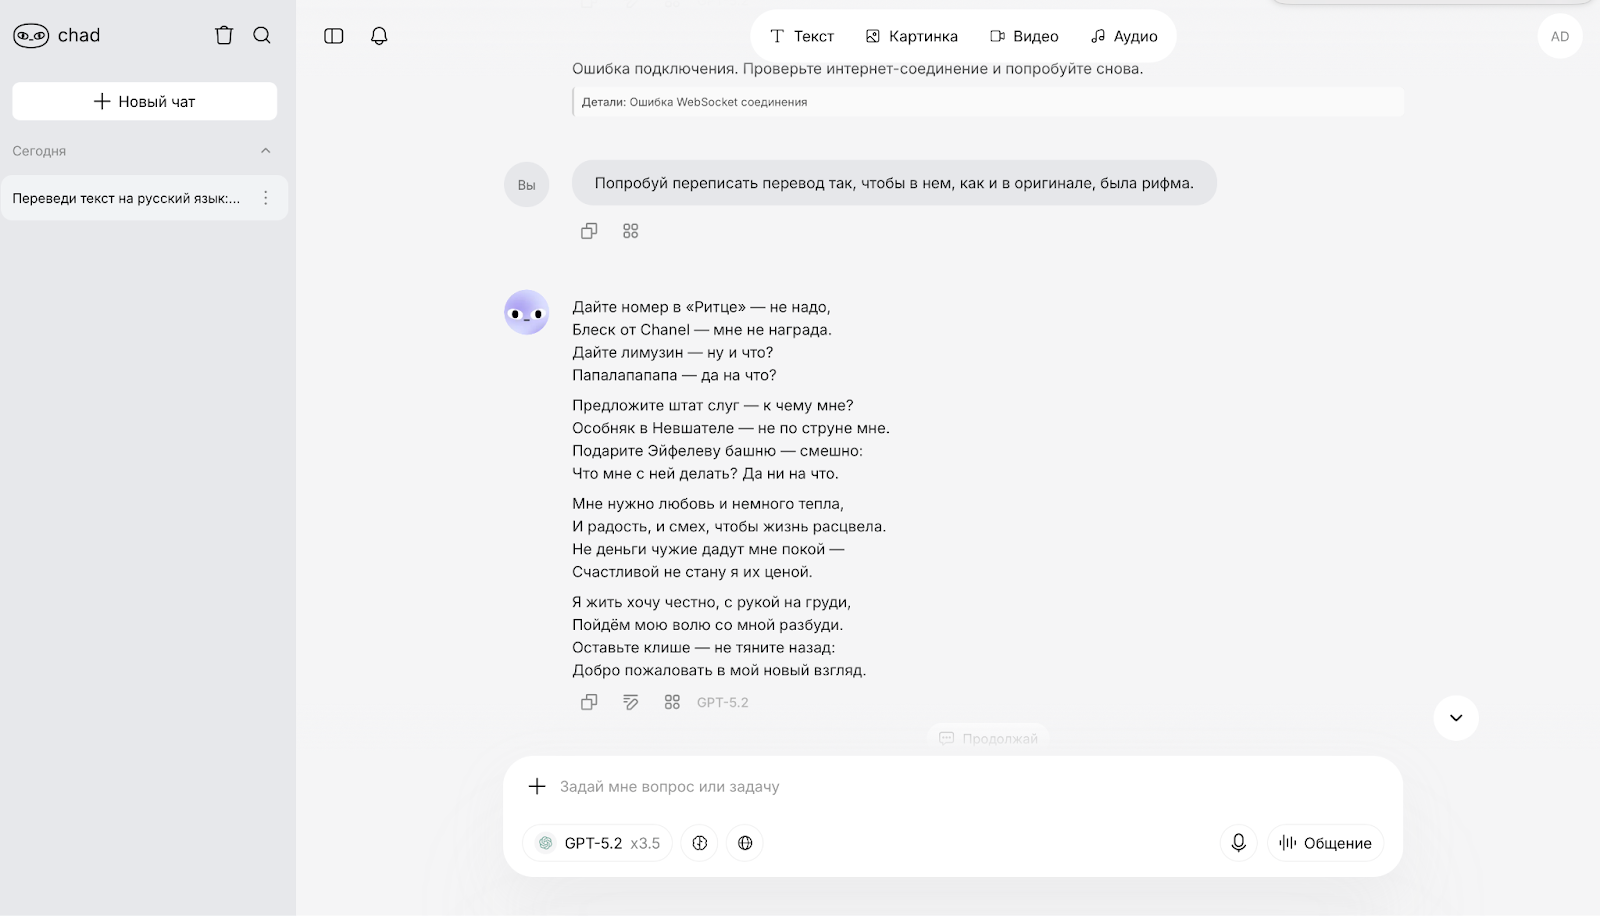Open grid options icon below poem response
Screen dimensions: 1600x916
(672, 702)
